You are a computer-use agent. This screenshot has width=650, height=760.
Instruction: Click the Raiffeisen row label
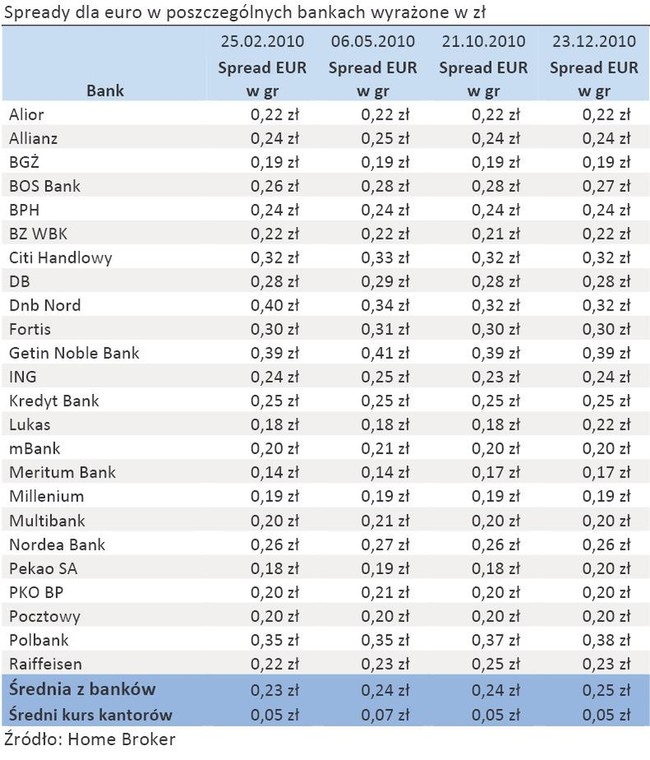click(46, 664)
